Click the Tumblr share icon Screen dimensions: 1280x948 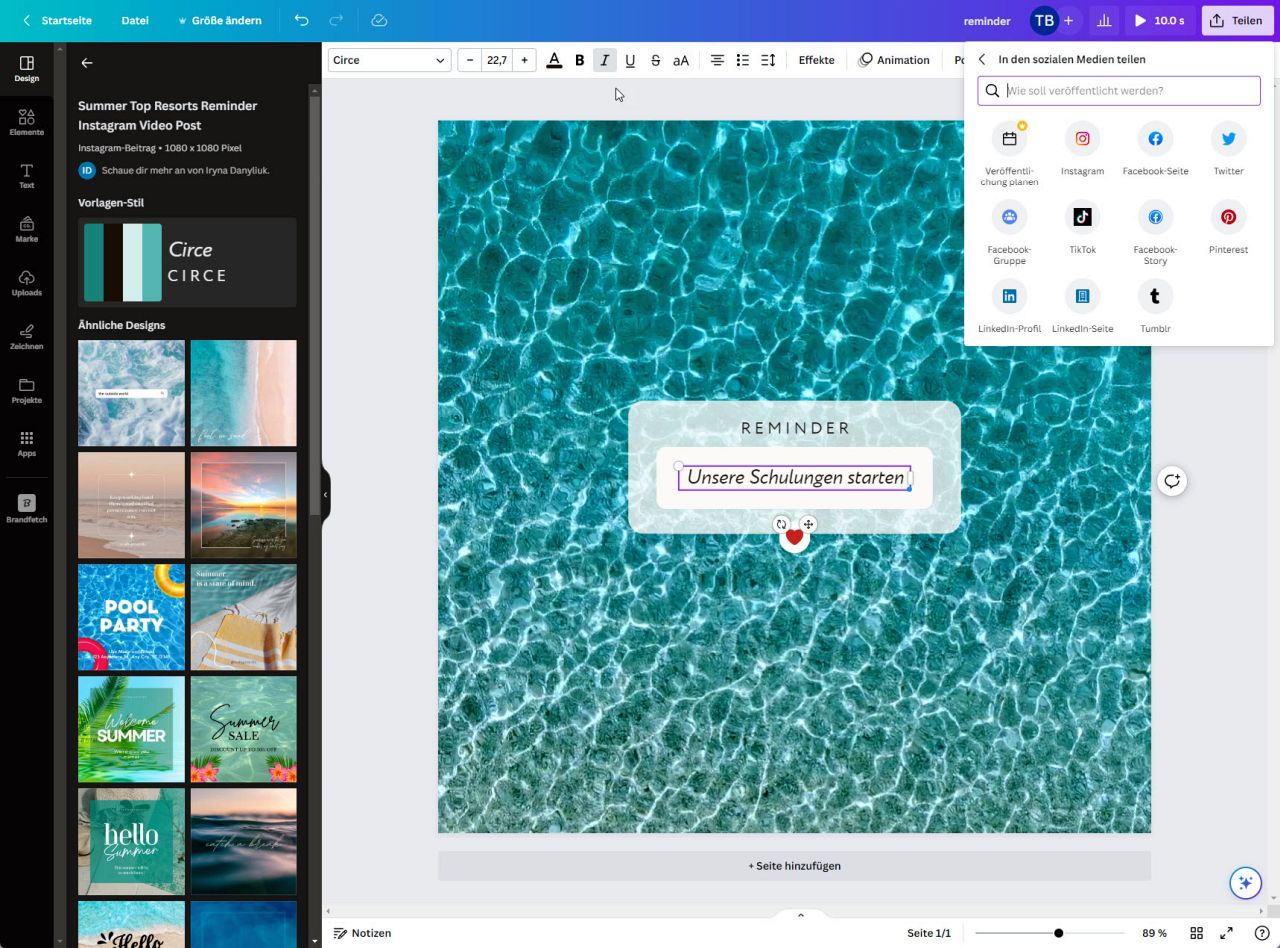click(1155, 296)
